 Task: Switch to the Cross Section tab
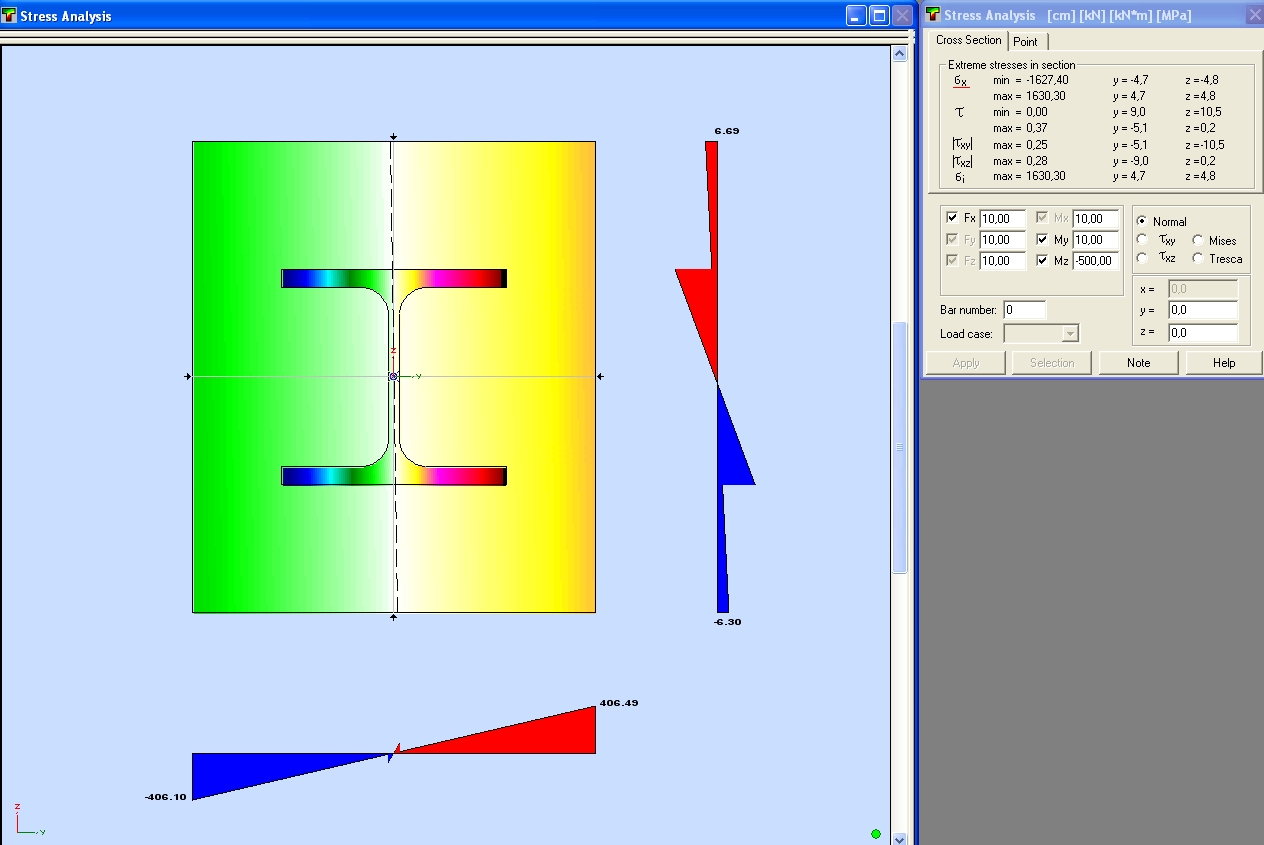click(968, 40)
